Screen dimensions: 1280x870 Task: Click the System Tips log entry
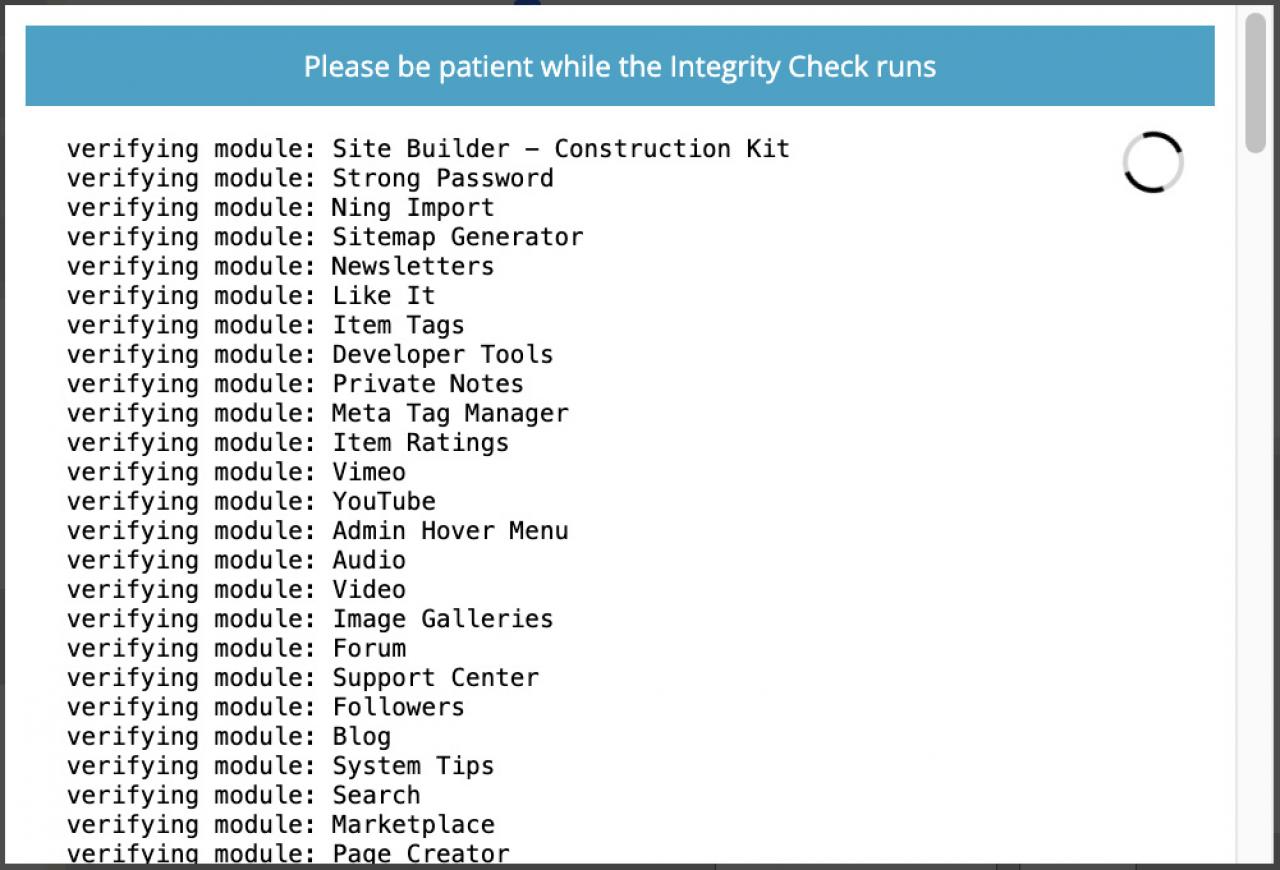[281, 766]
